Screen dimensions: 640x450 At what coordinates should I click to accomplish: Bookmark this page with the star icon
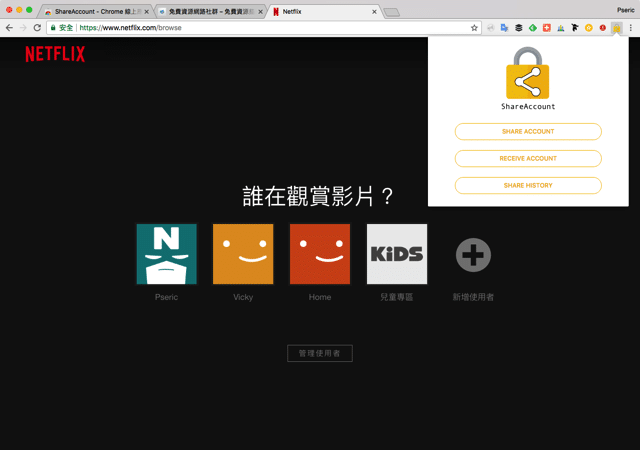(474, 28)
